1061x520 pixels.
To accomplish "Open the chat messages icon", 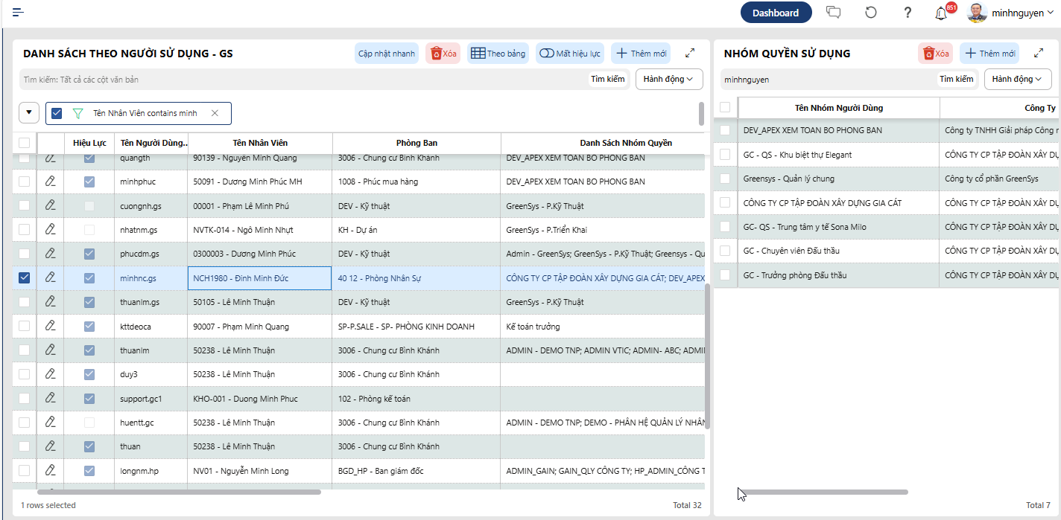I will point(834,12).
